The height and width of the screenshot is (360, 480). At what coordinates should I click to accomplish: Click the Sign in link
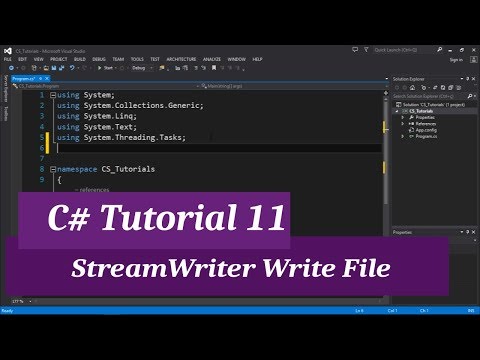point(456,60)
